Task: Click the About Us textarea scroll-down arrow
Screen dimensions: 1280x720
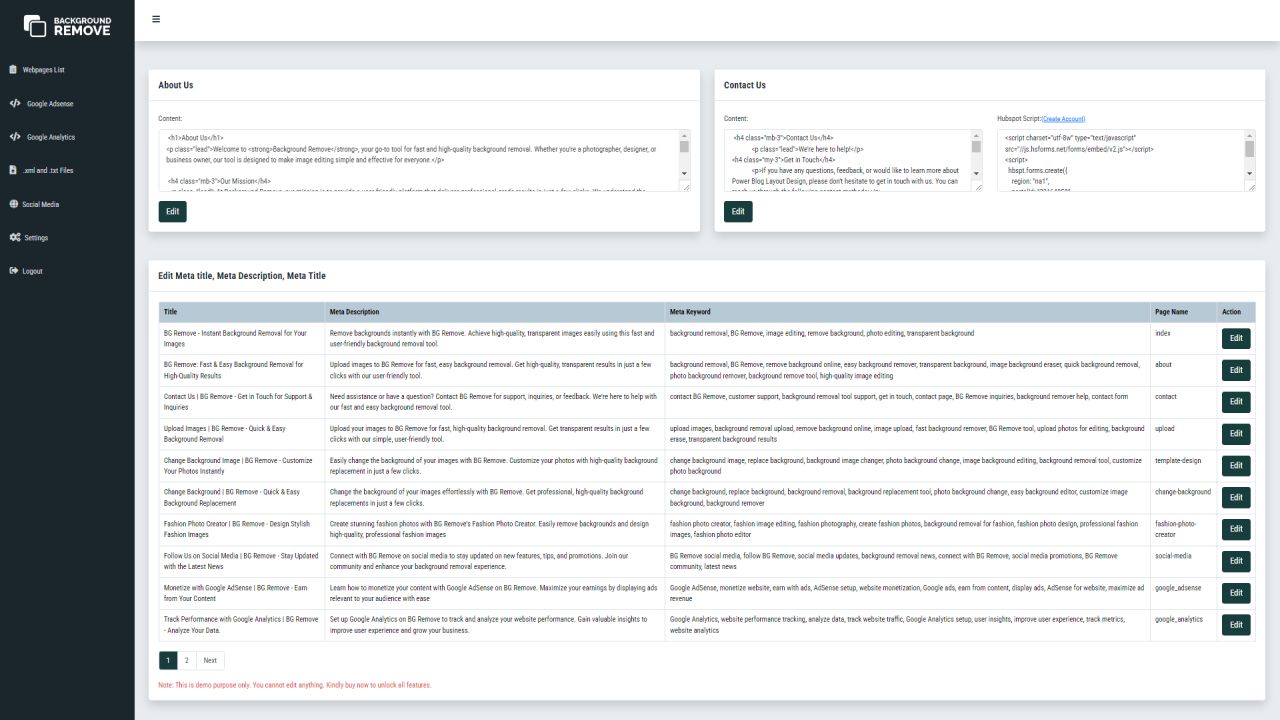Action: coord(684,173)
